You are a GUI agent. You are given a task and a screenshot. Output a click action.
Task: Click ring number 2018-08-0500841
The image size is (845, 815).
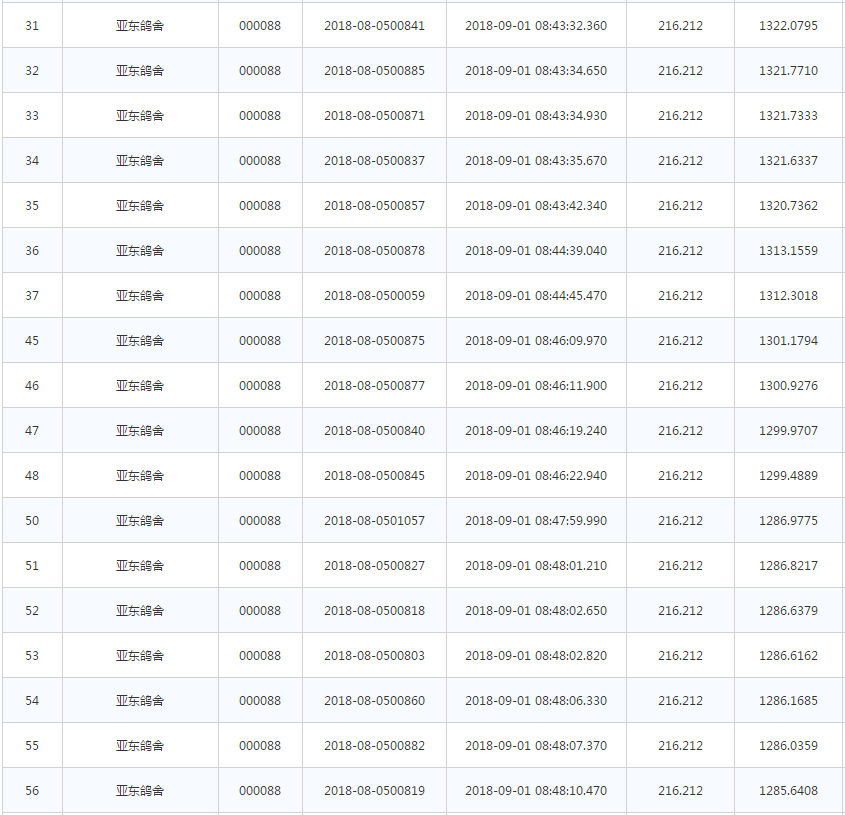click(x=374, y=25)
